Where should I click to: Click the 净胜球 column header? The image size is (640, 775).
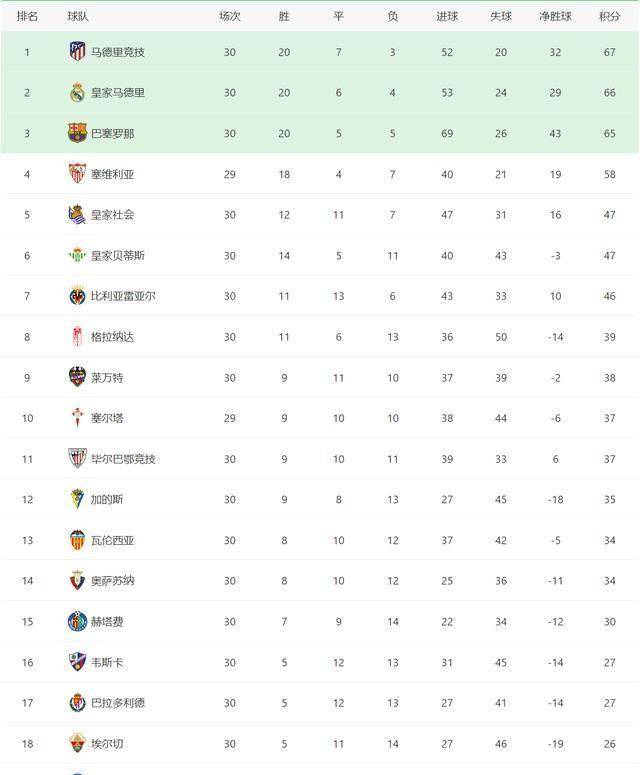[555, 17]
